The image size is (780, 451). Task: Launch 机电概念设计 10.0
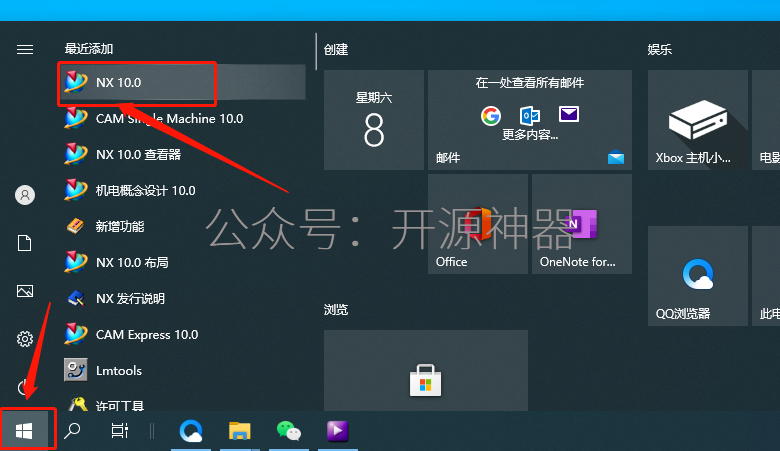click(182, 190)
